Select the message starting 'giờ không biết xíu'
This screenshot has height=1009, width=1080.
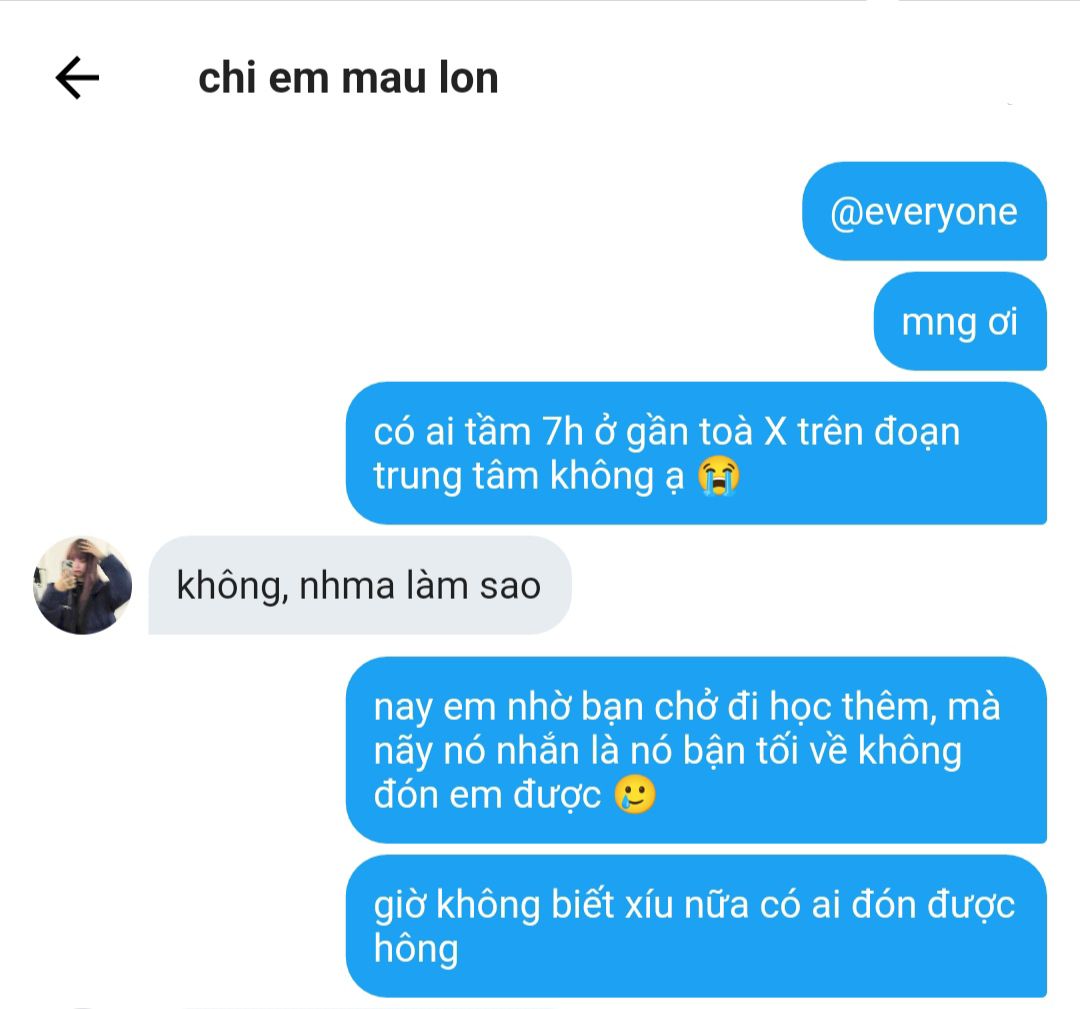pyautogui.click(x=696, y=926)
